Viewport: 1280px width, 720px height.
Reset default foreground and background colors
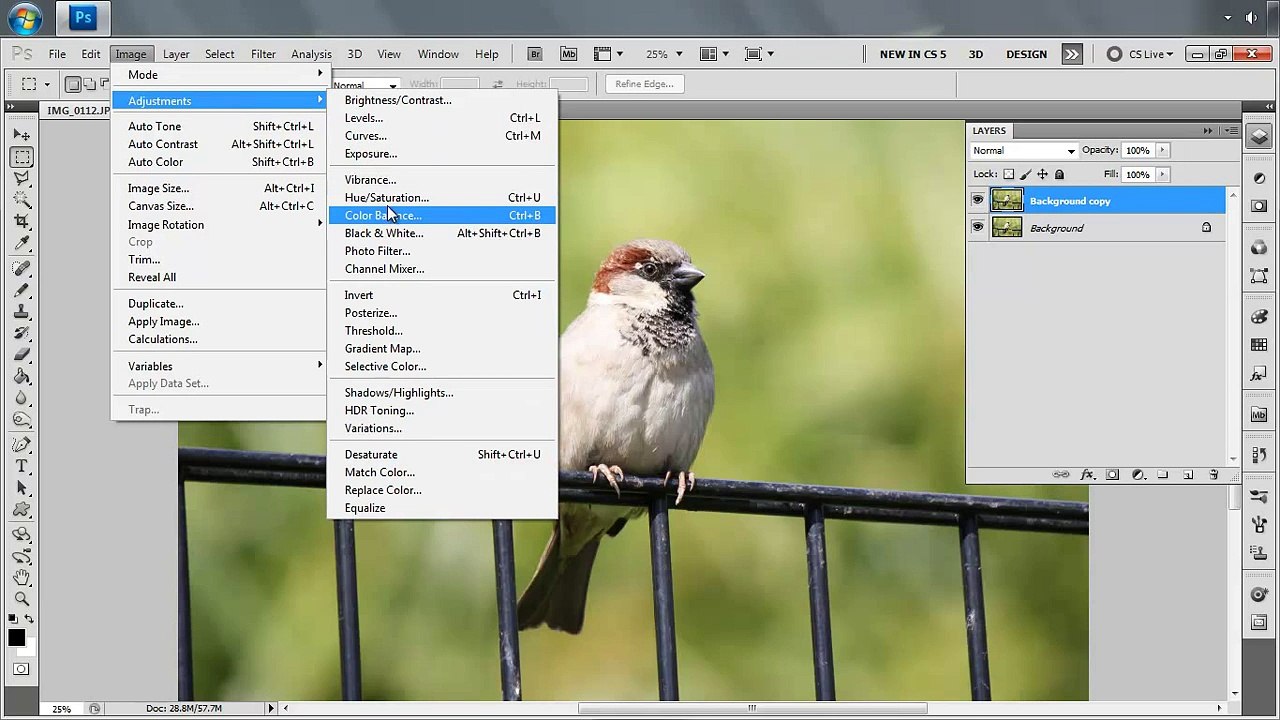click(14, 621)
